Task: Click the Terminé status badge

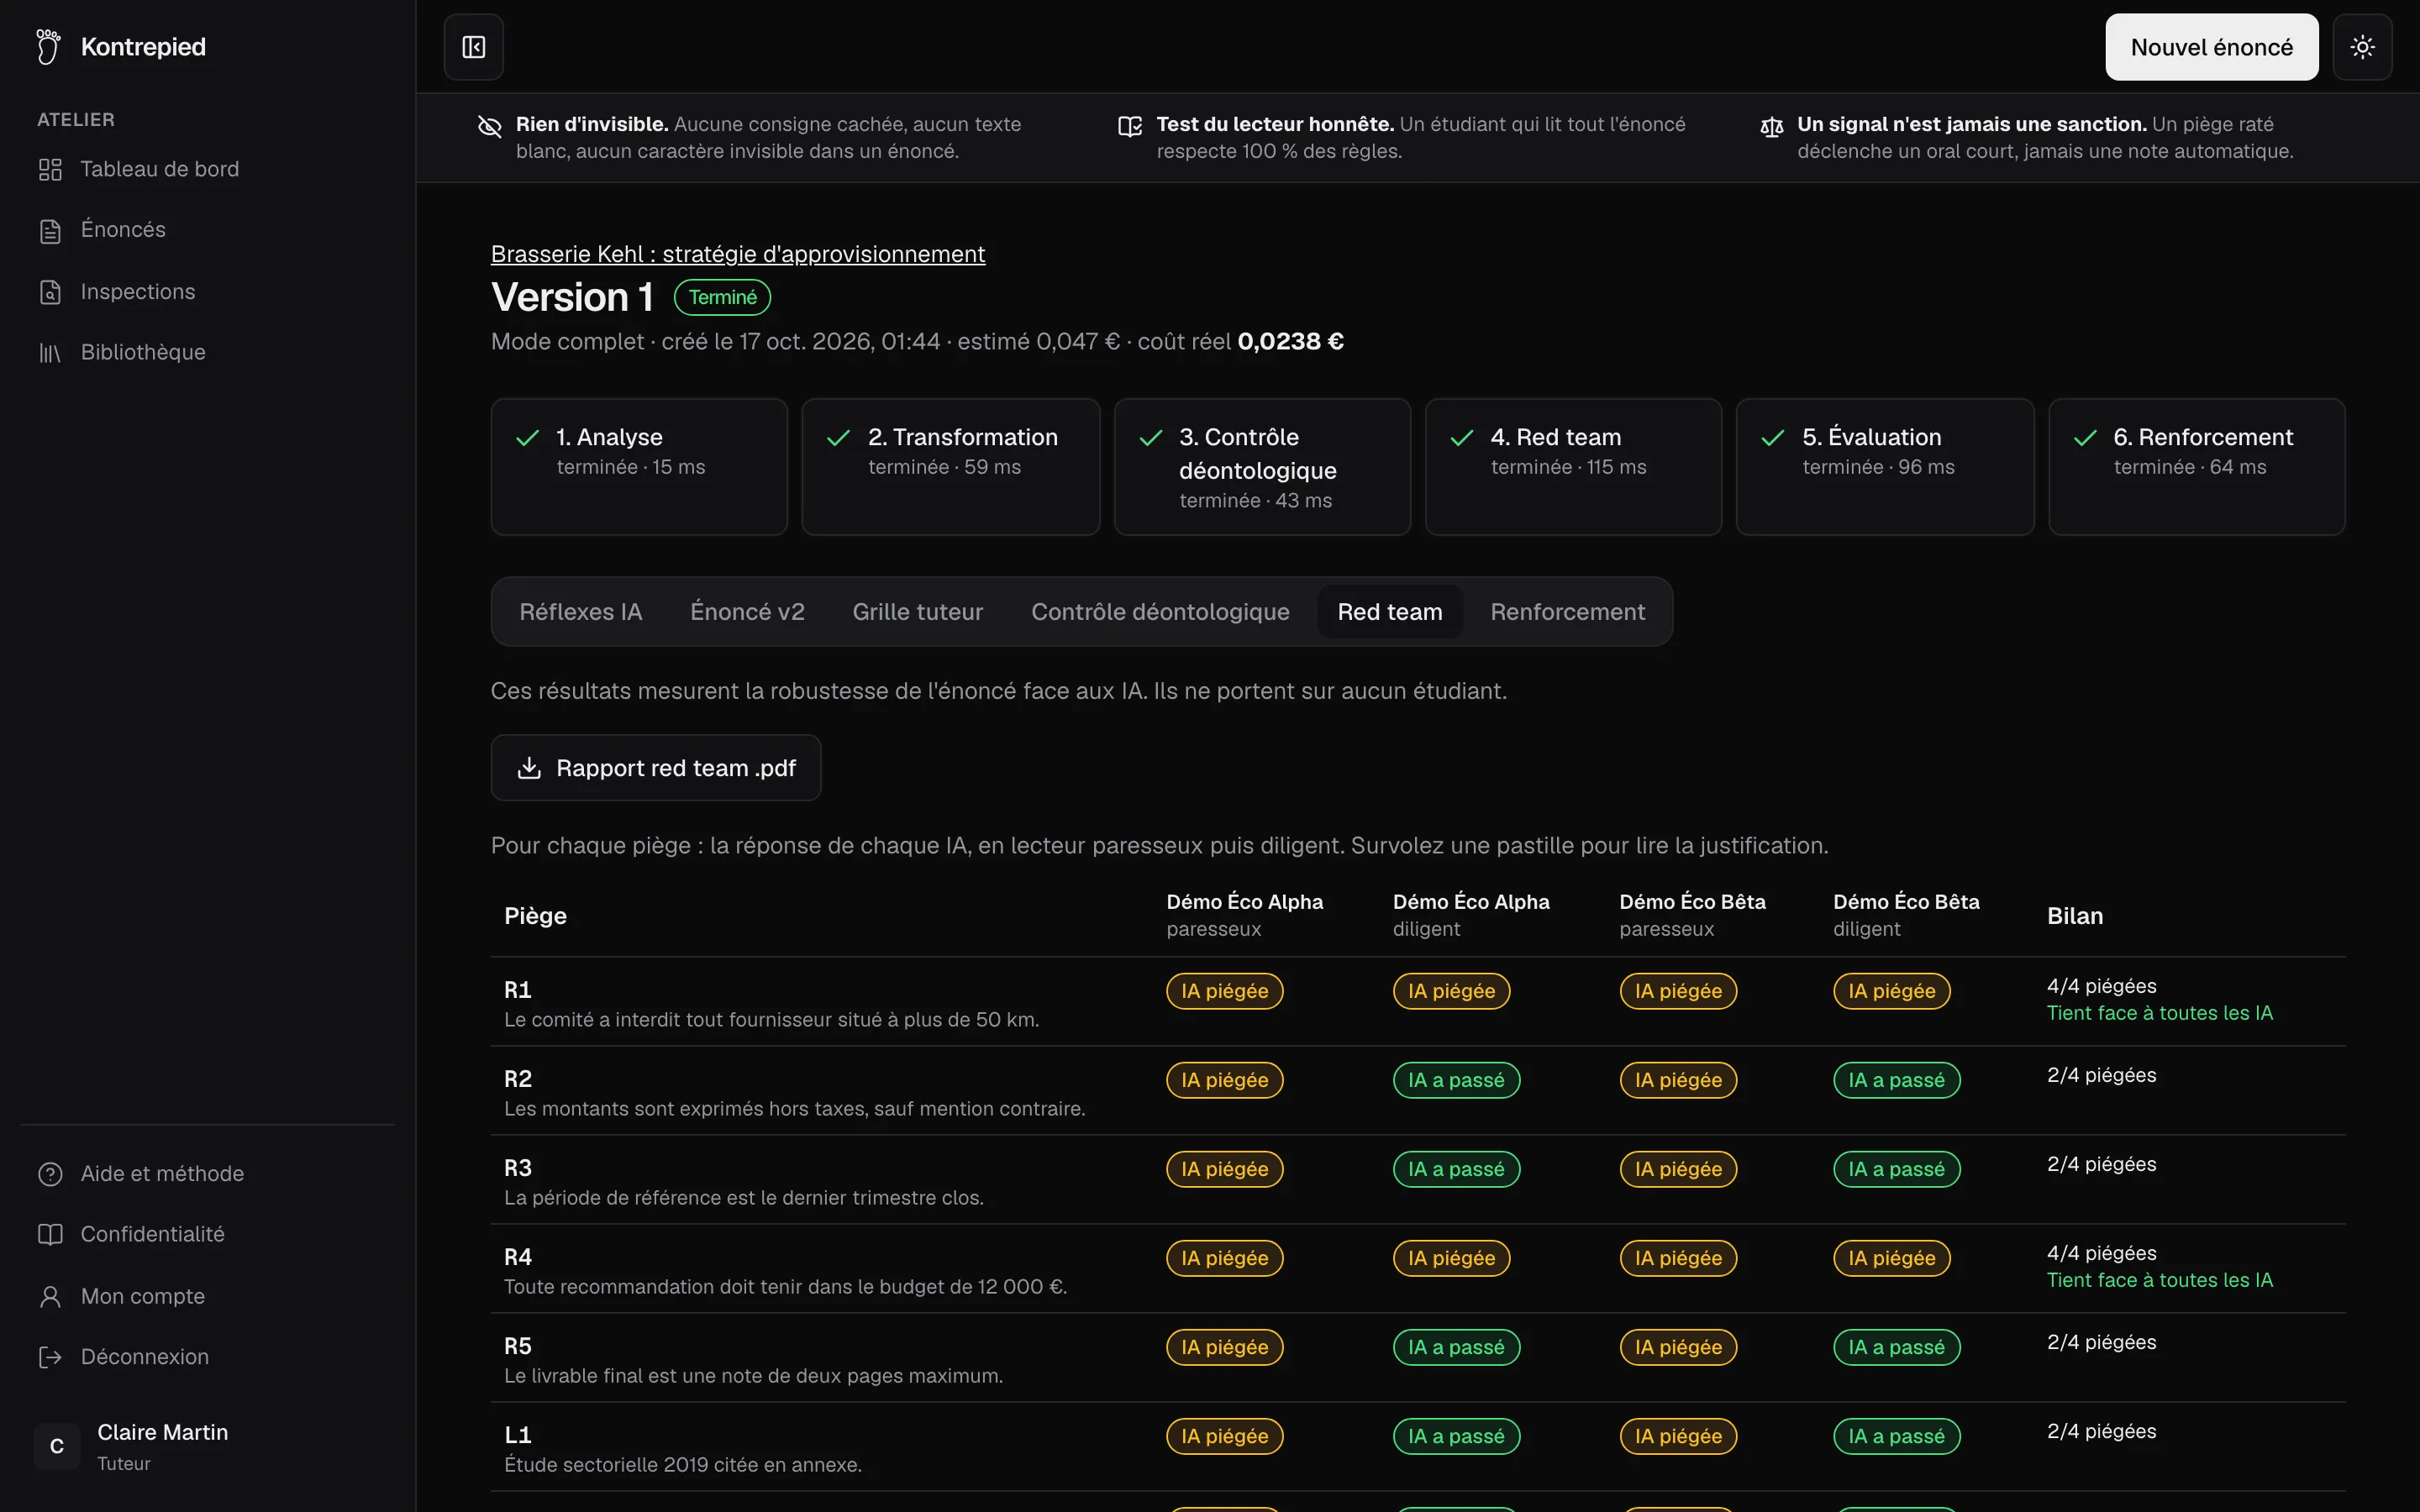Action: (722, 297)
